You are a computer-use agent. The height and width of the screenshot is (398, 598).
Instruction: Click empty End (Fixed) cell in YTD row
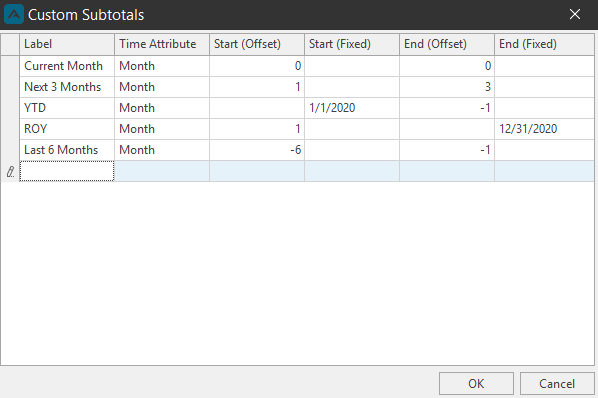(x=545, y=108)
